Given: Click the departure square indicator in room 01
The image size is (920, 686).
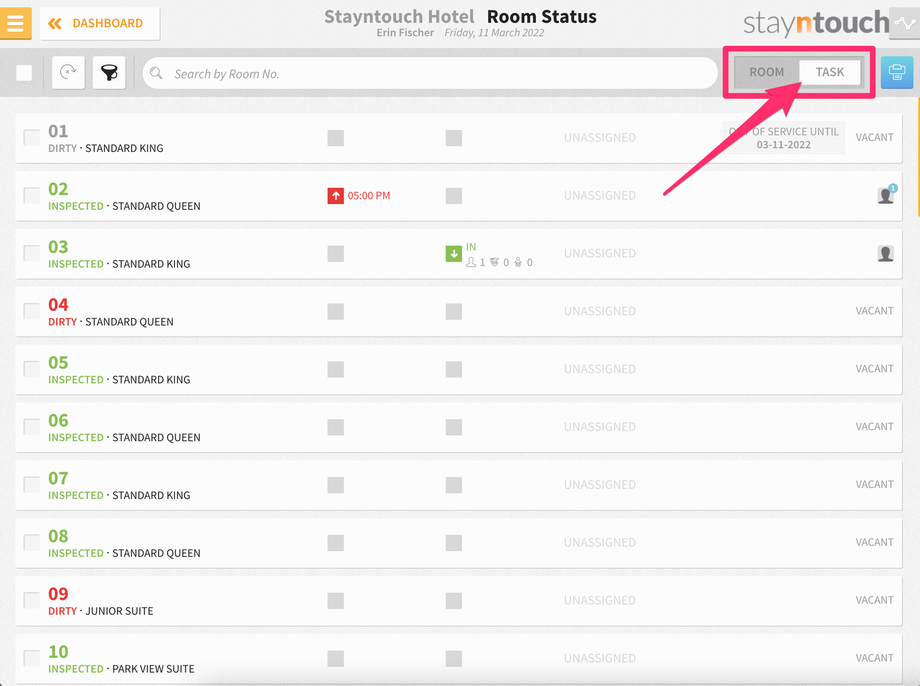Looking at the screenshot, I should (x=336, y=138).
